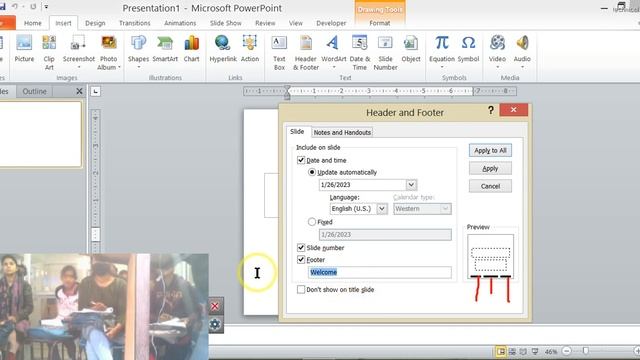The height and width of the screenshot is (360, 640).
Task: Insert a SmartArt graphic
Action: pyautogui.click(x=165, y=49)
